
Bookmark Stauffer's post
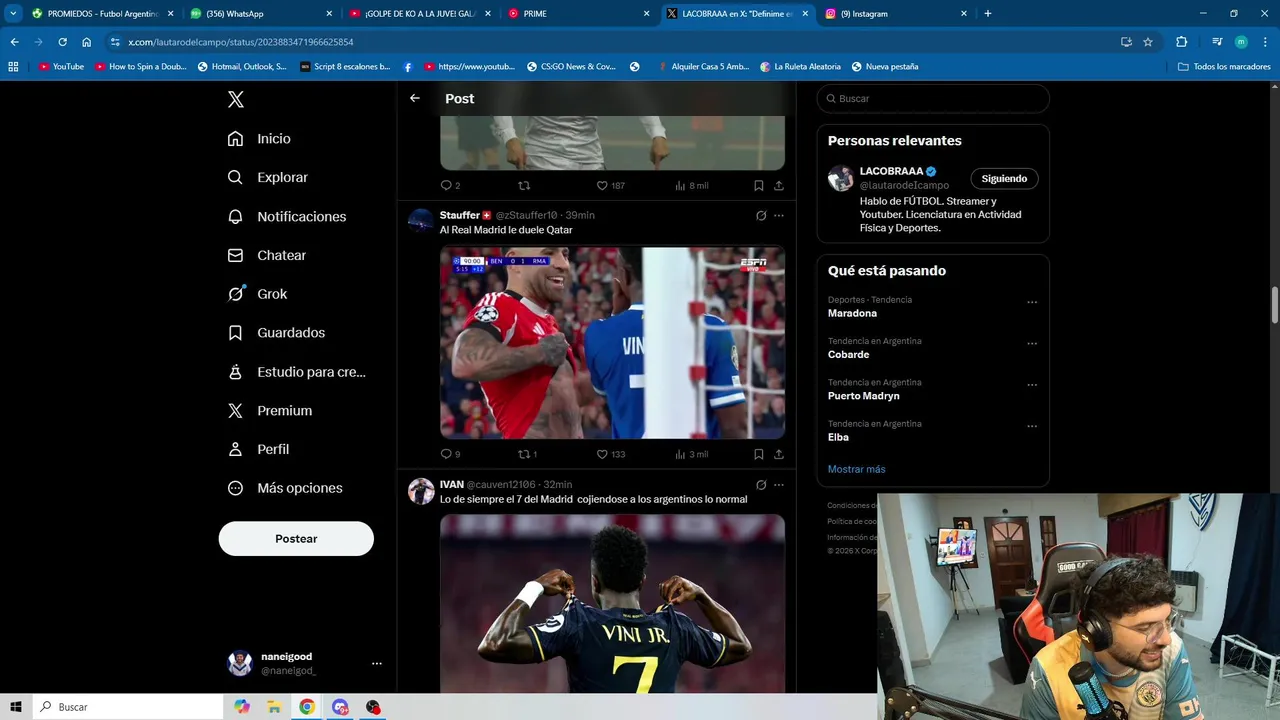(759, 454)
